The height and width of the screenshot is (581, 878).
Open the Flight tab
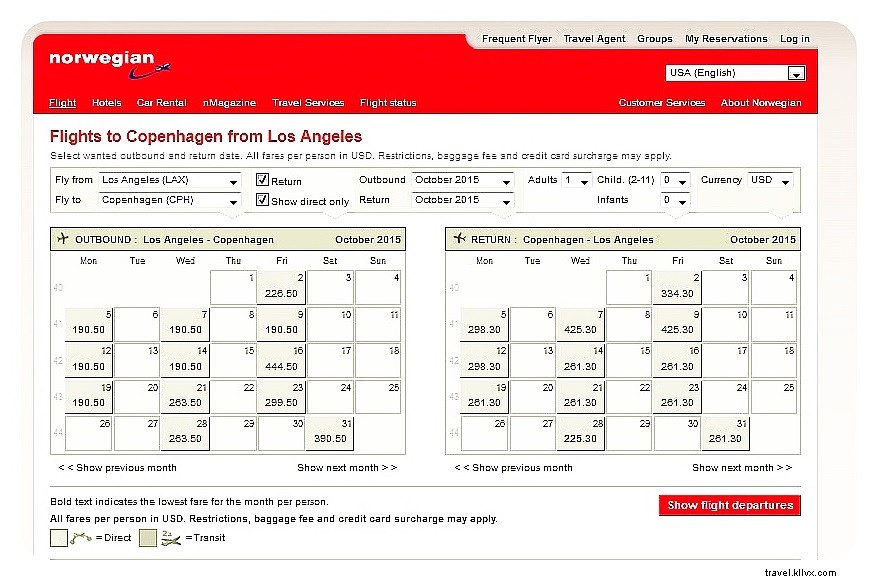(62, 102)
